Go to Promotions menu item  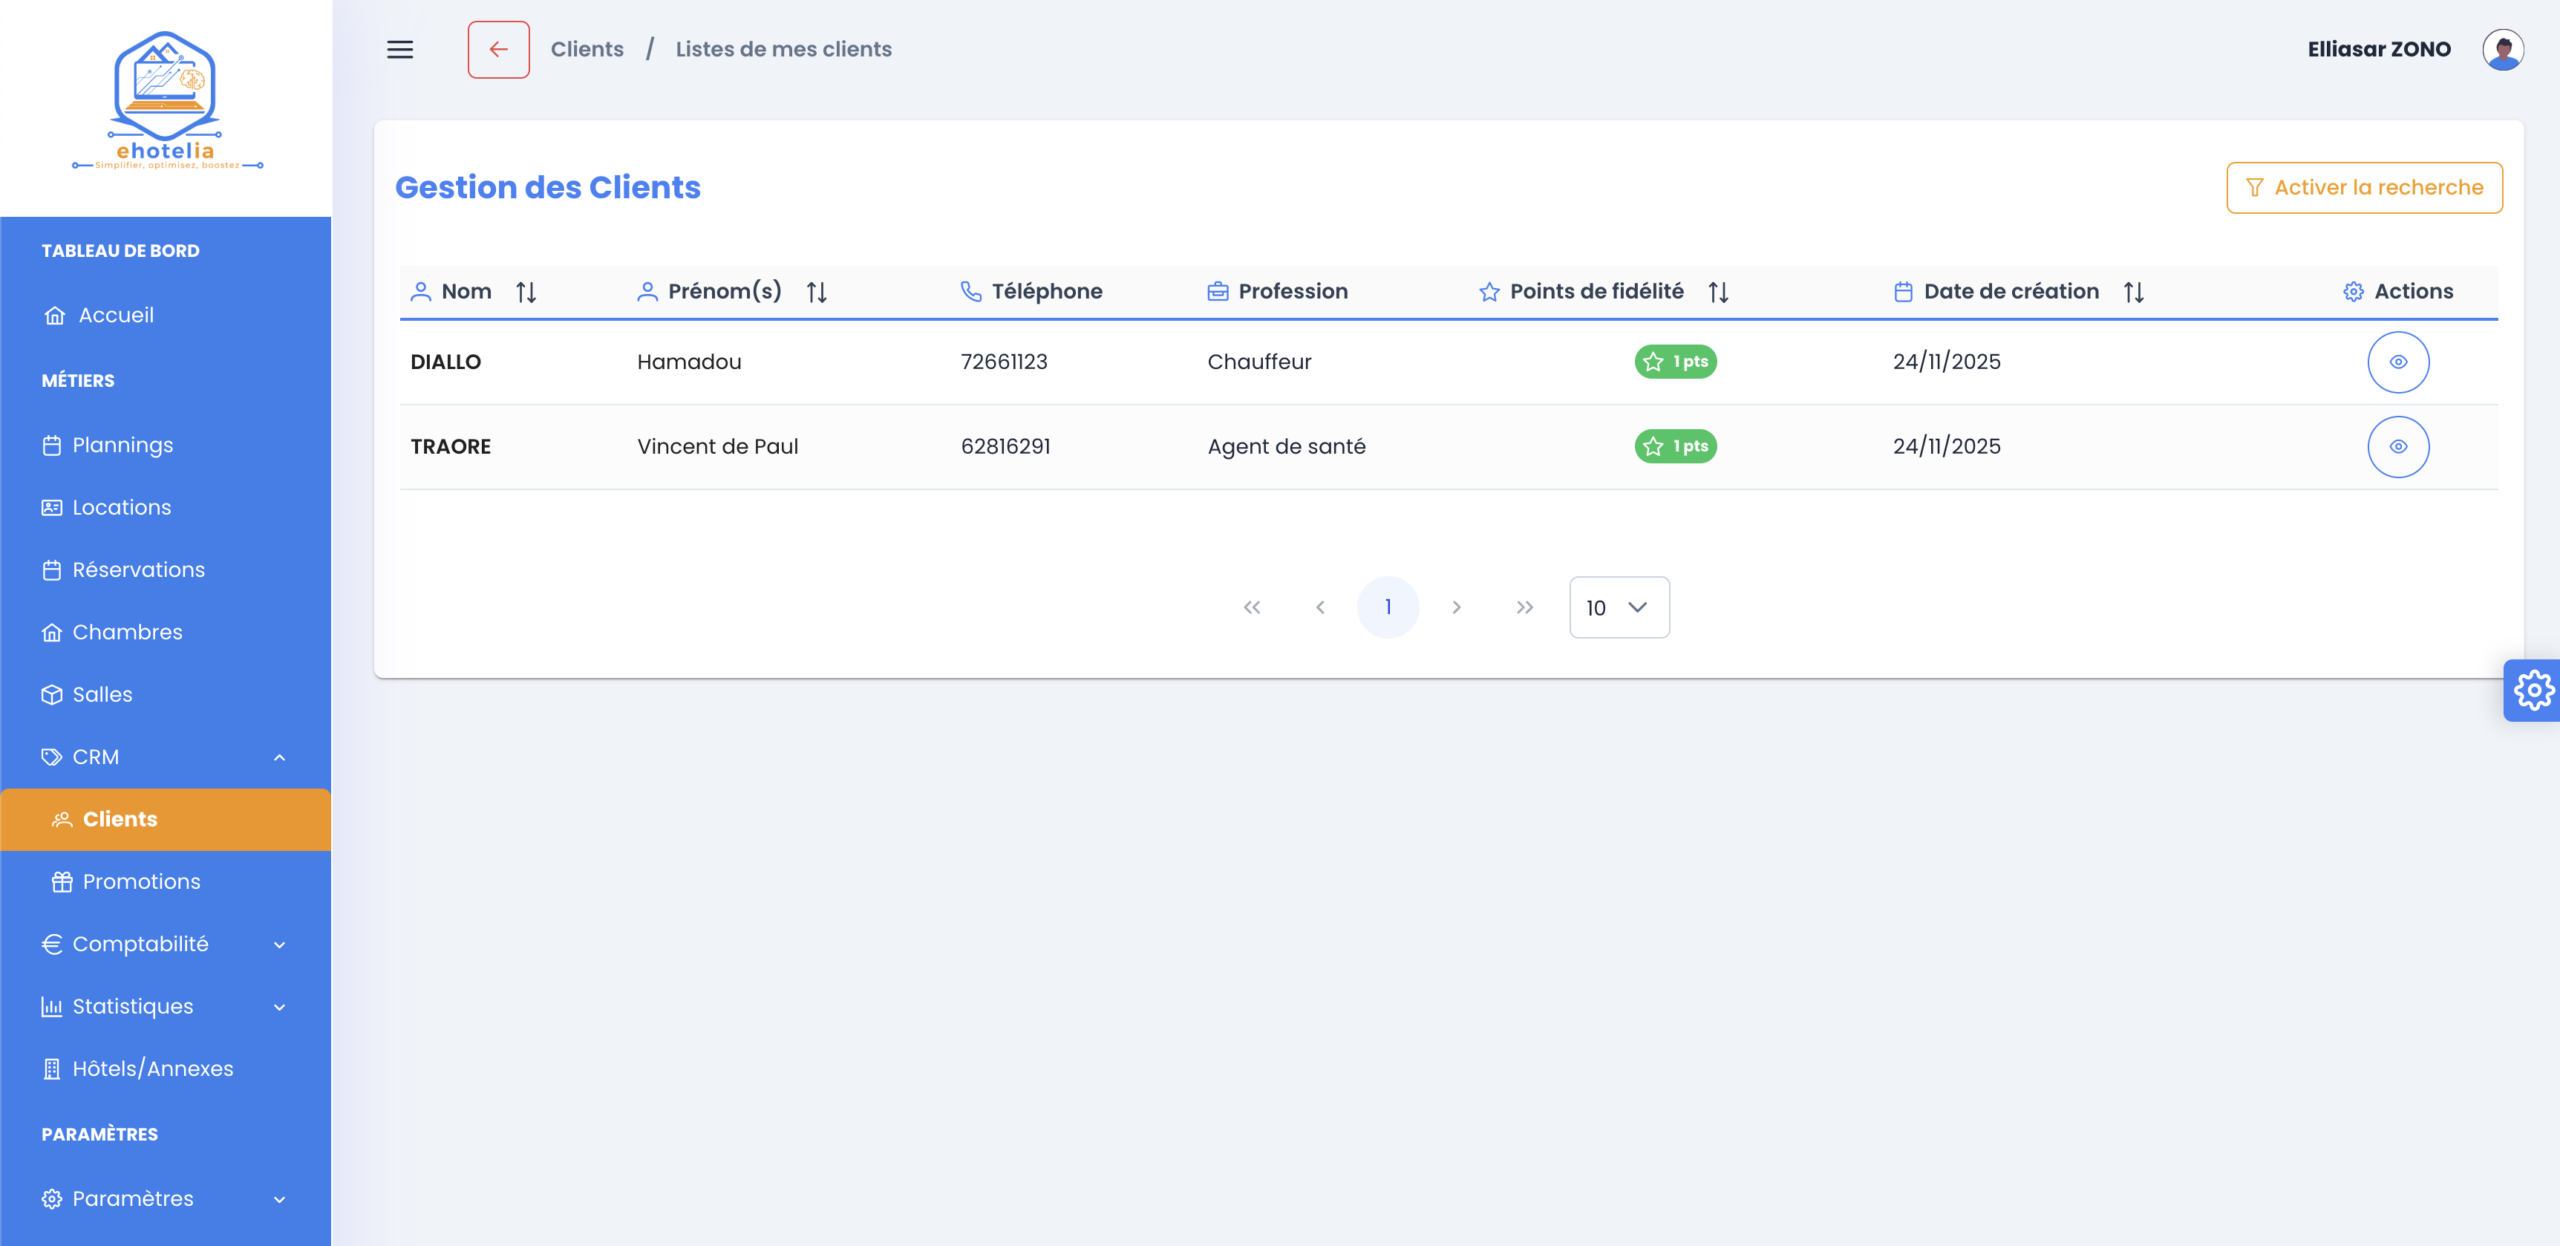point(141,881)
